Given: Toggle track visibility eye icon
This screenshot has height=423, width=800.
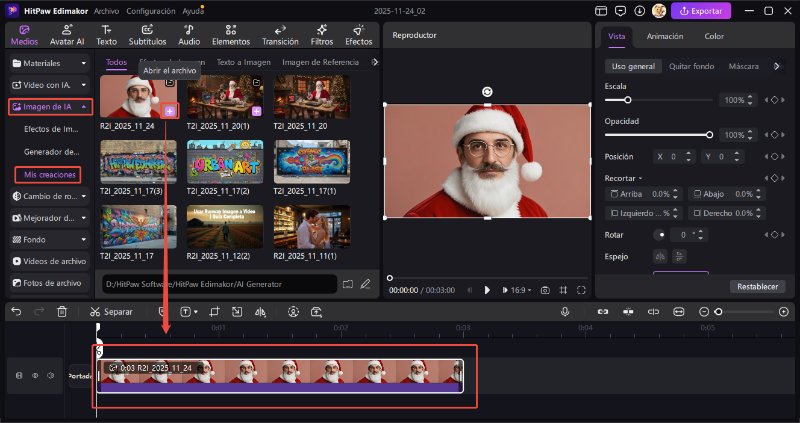Looking at the screenshot, I should pyautogui.click(x=35, y=376).
